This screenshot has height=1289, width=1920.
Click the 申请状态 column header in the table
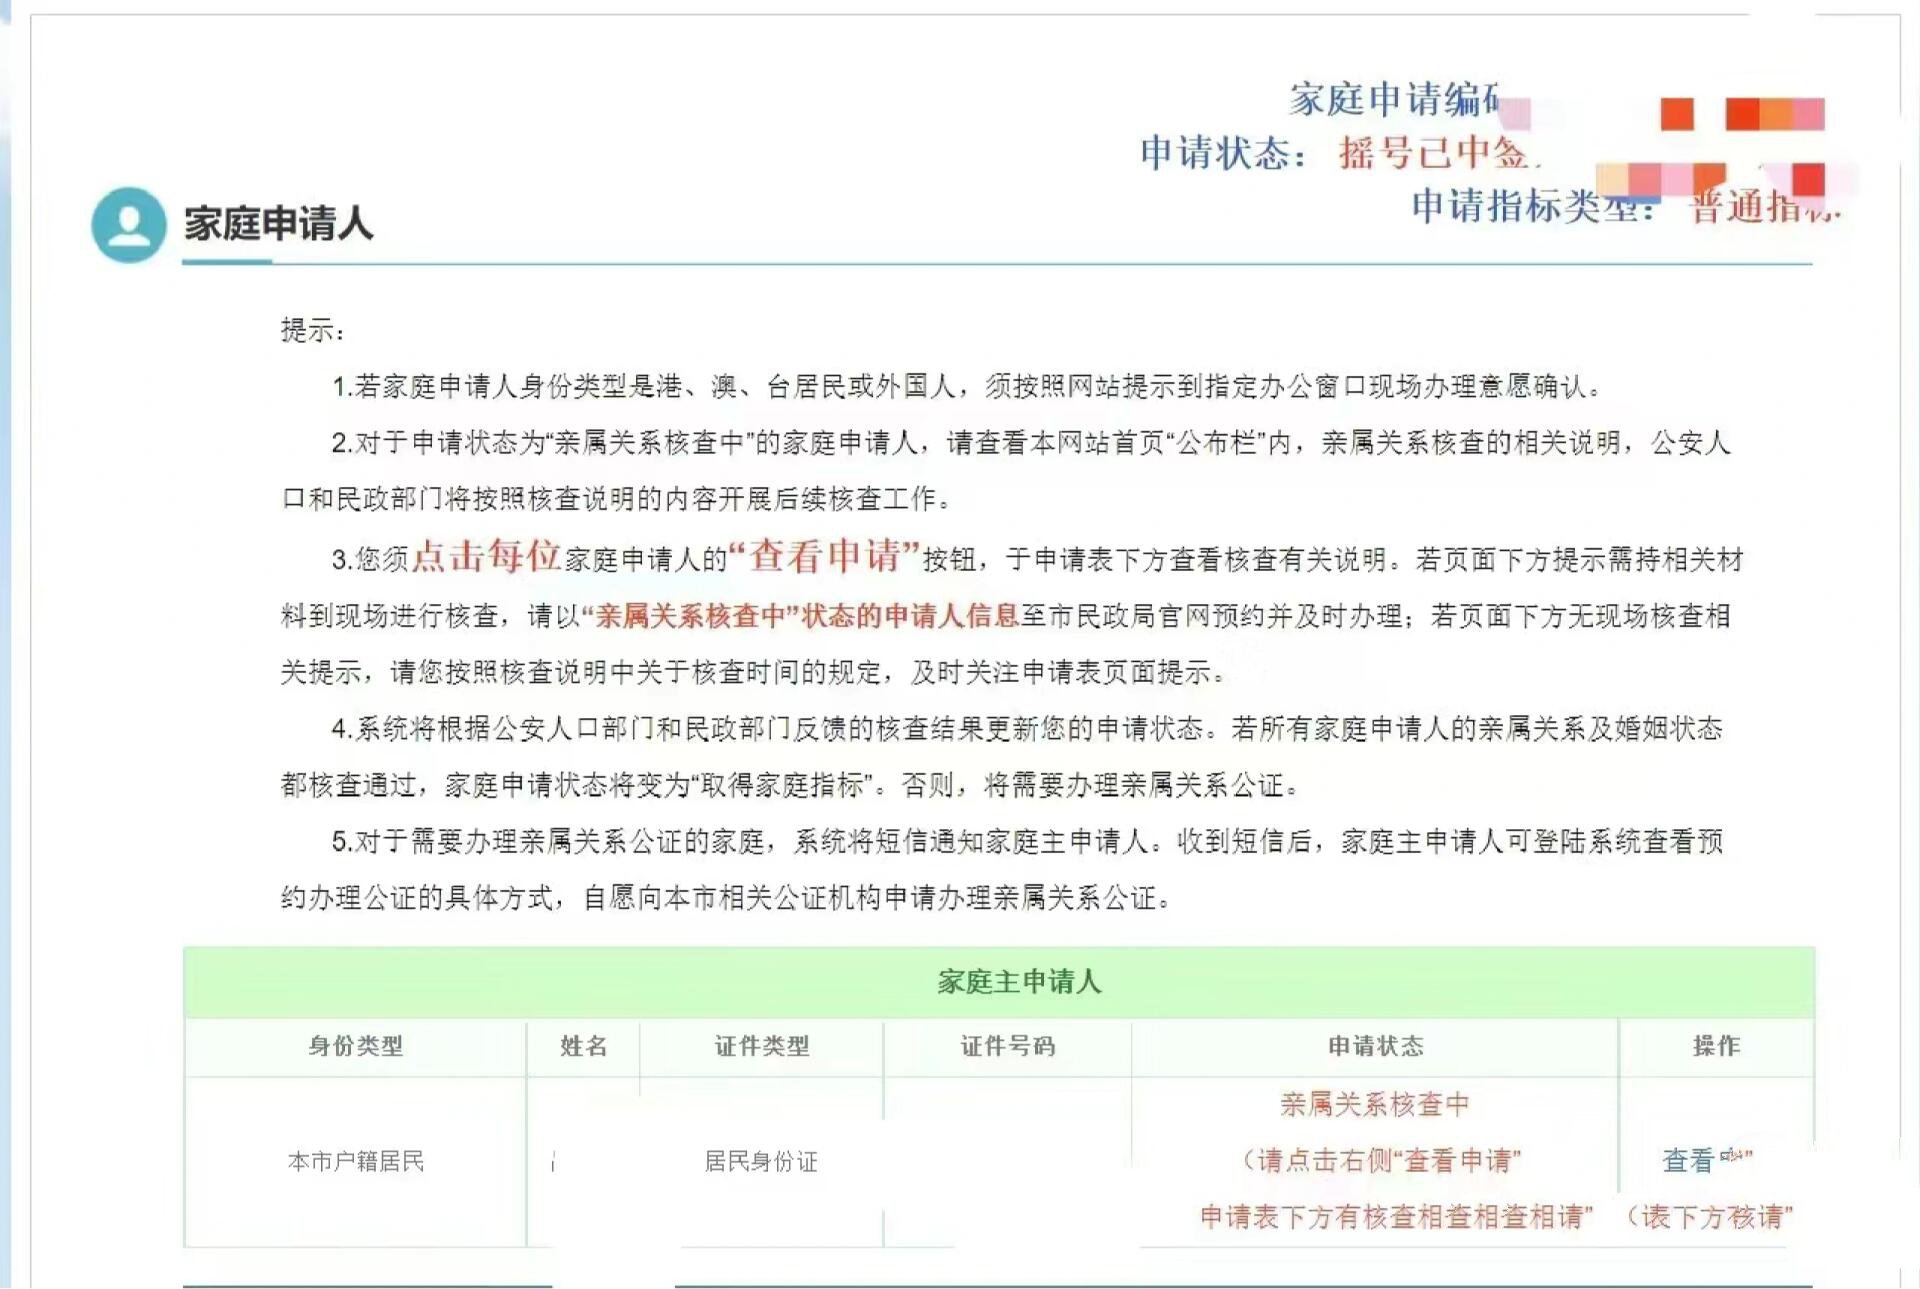pyautogui.click(x=1375, y=1046)
